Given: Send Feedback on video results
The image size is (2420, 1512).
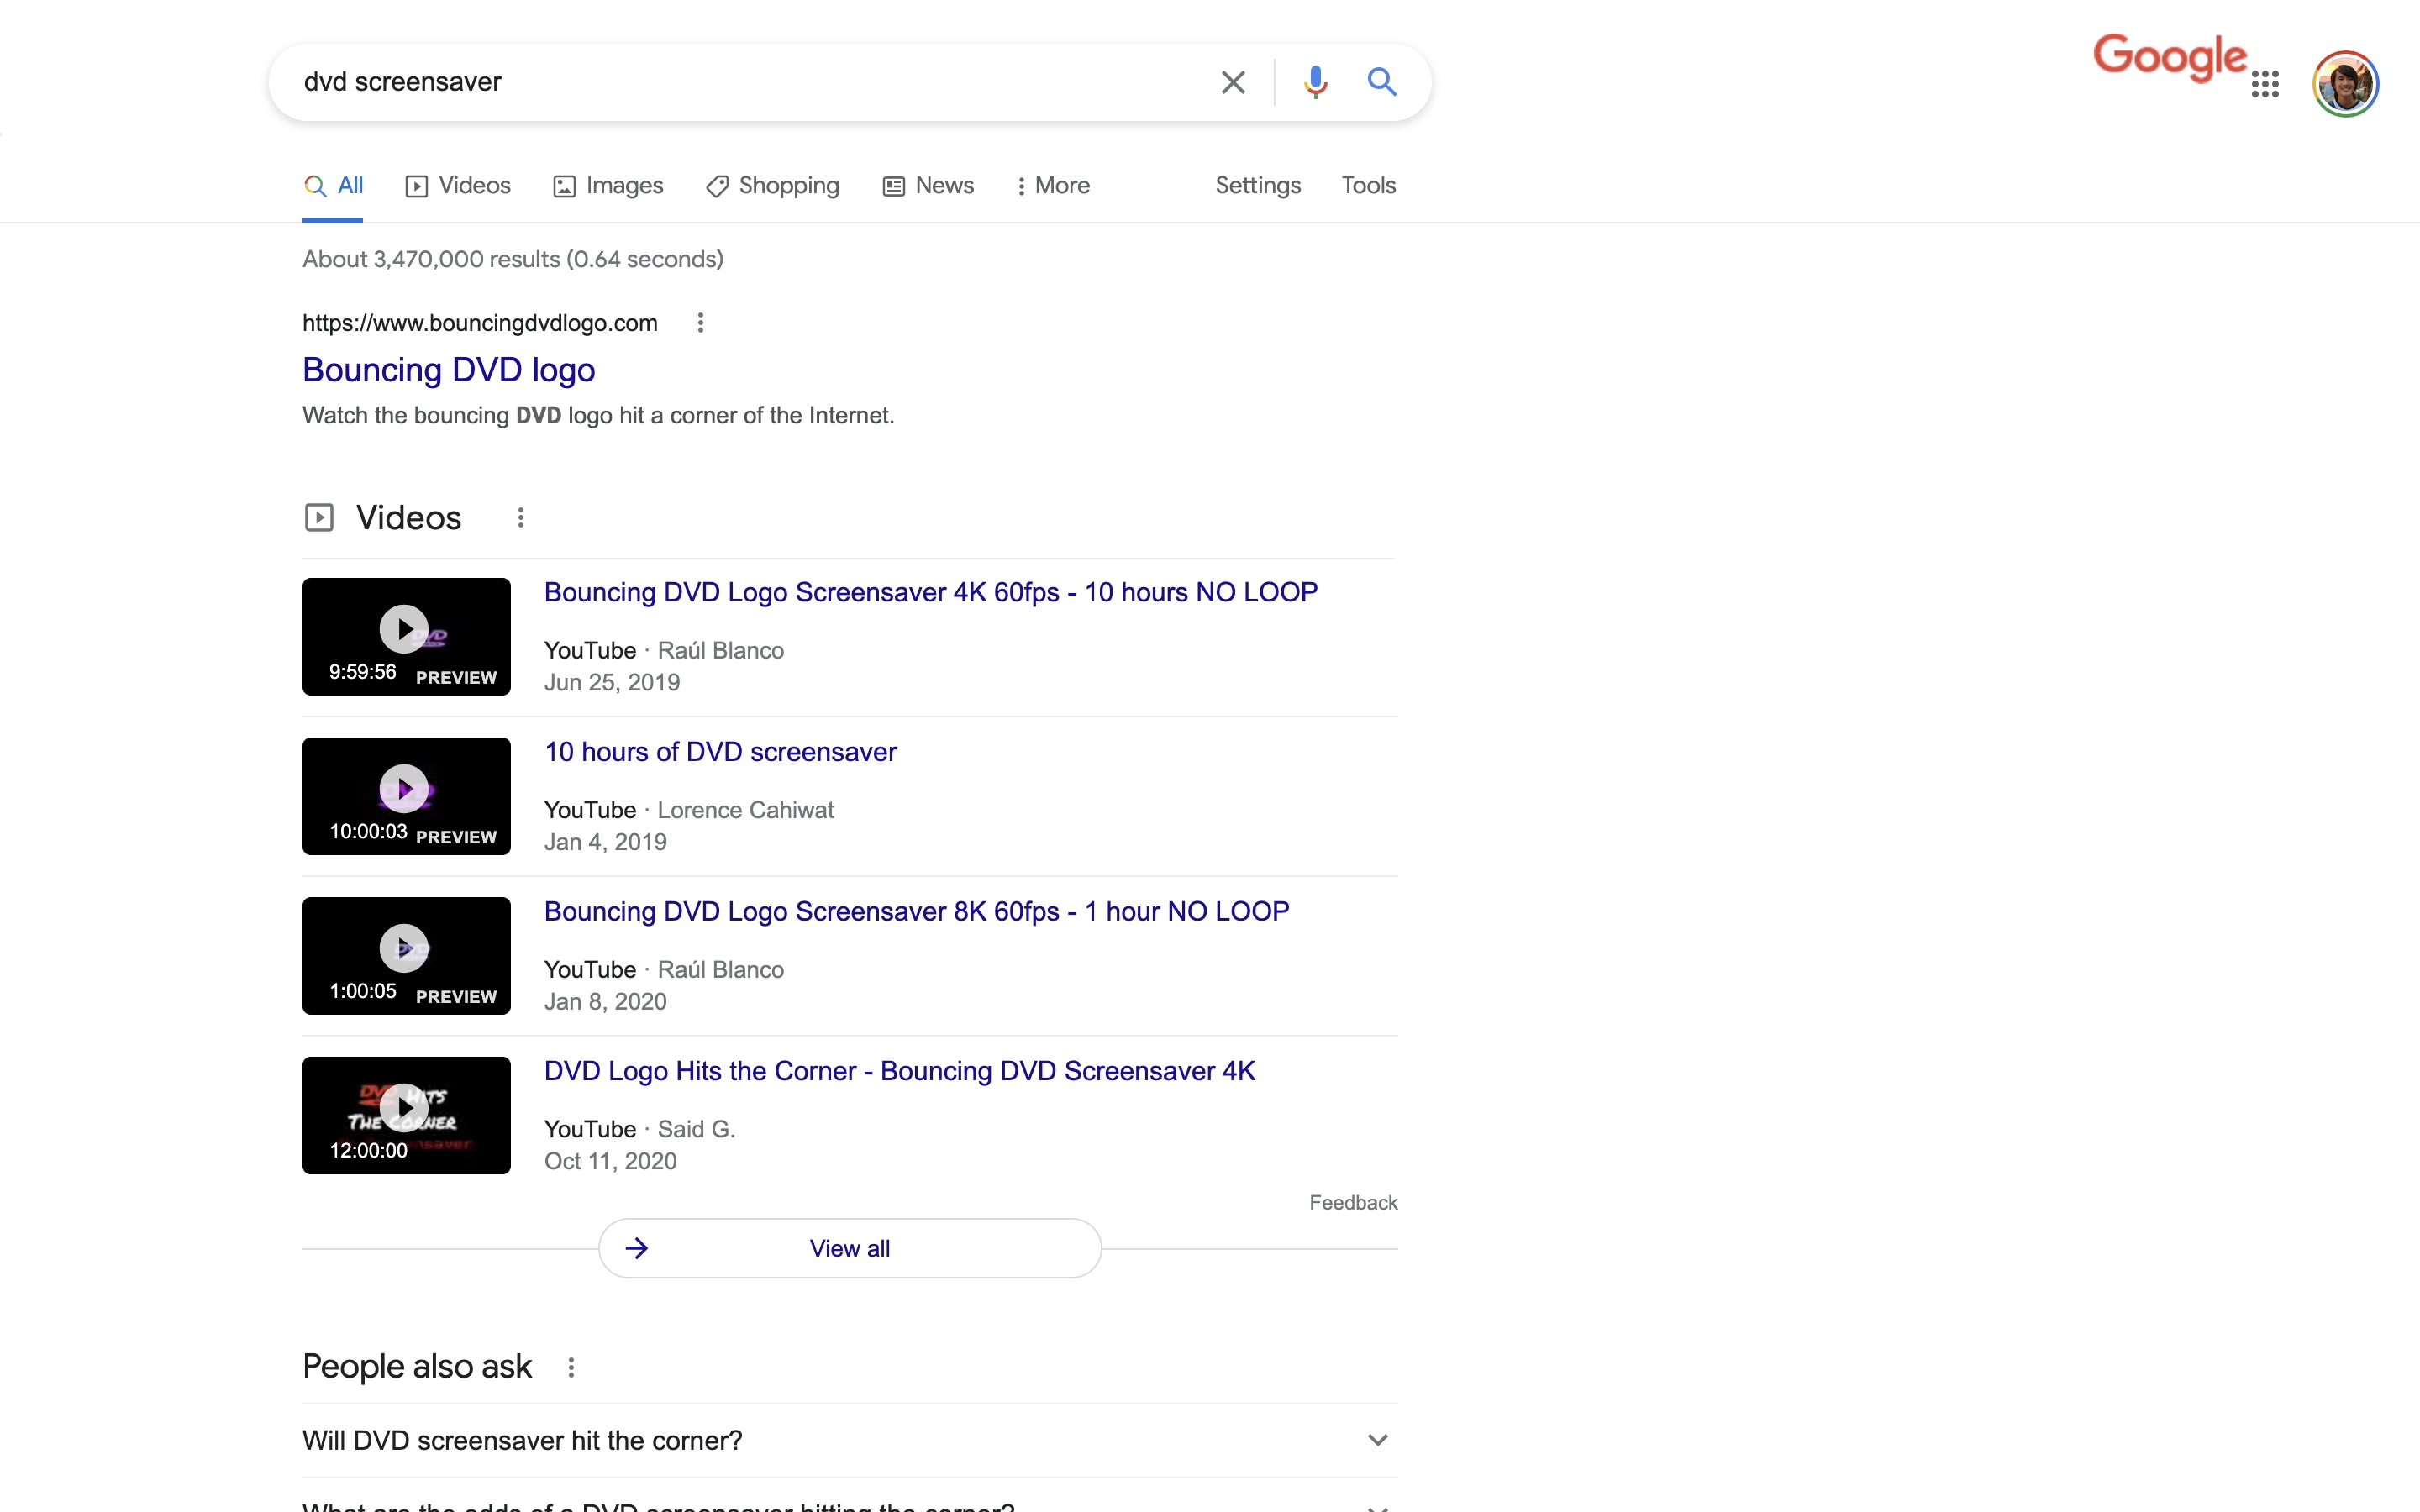Looking at the screenshot, I should tap(1353, 1203).
